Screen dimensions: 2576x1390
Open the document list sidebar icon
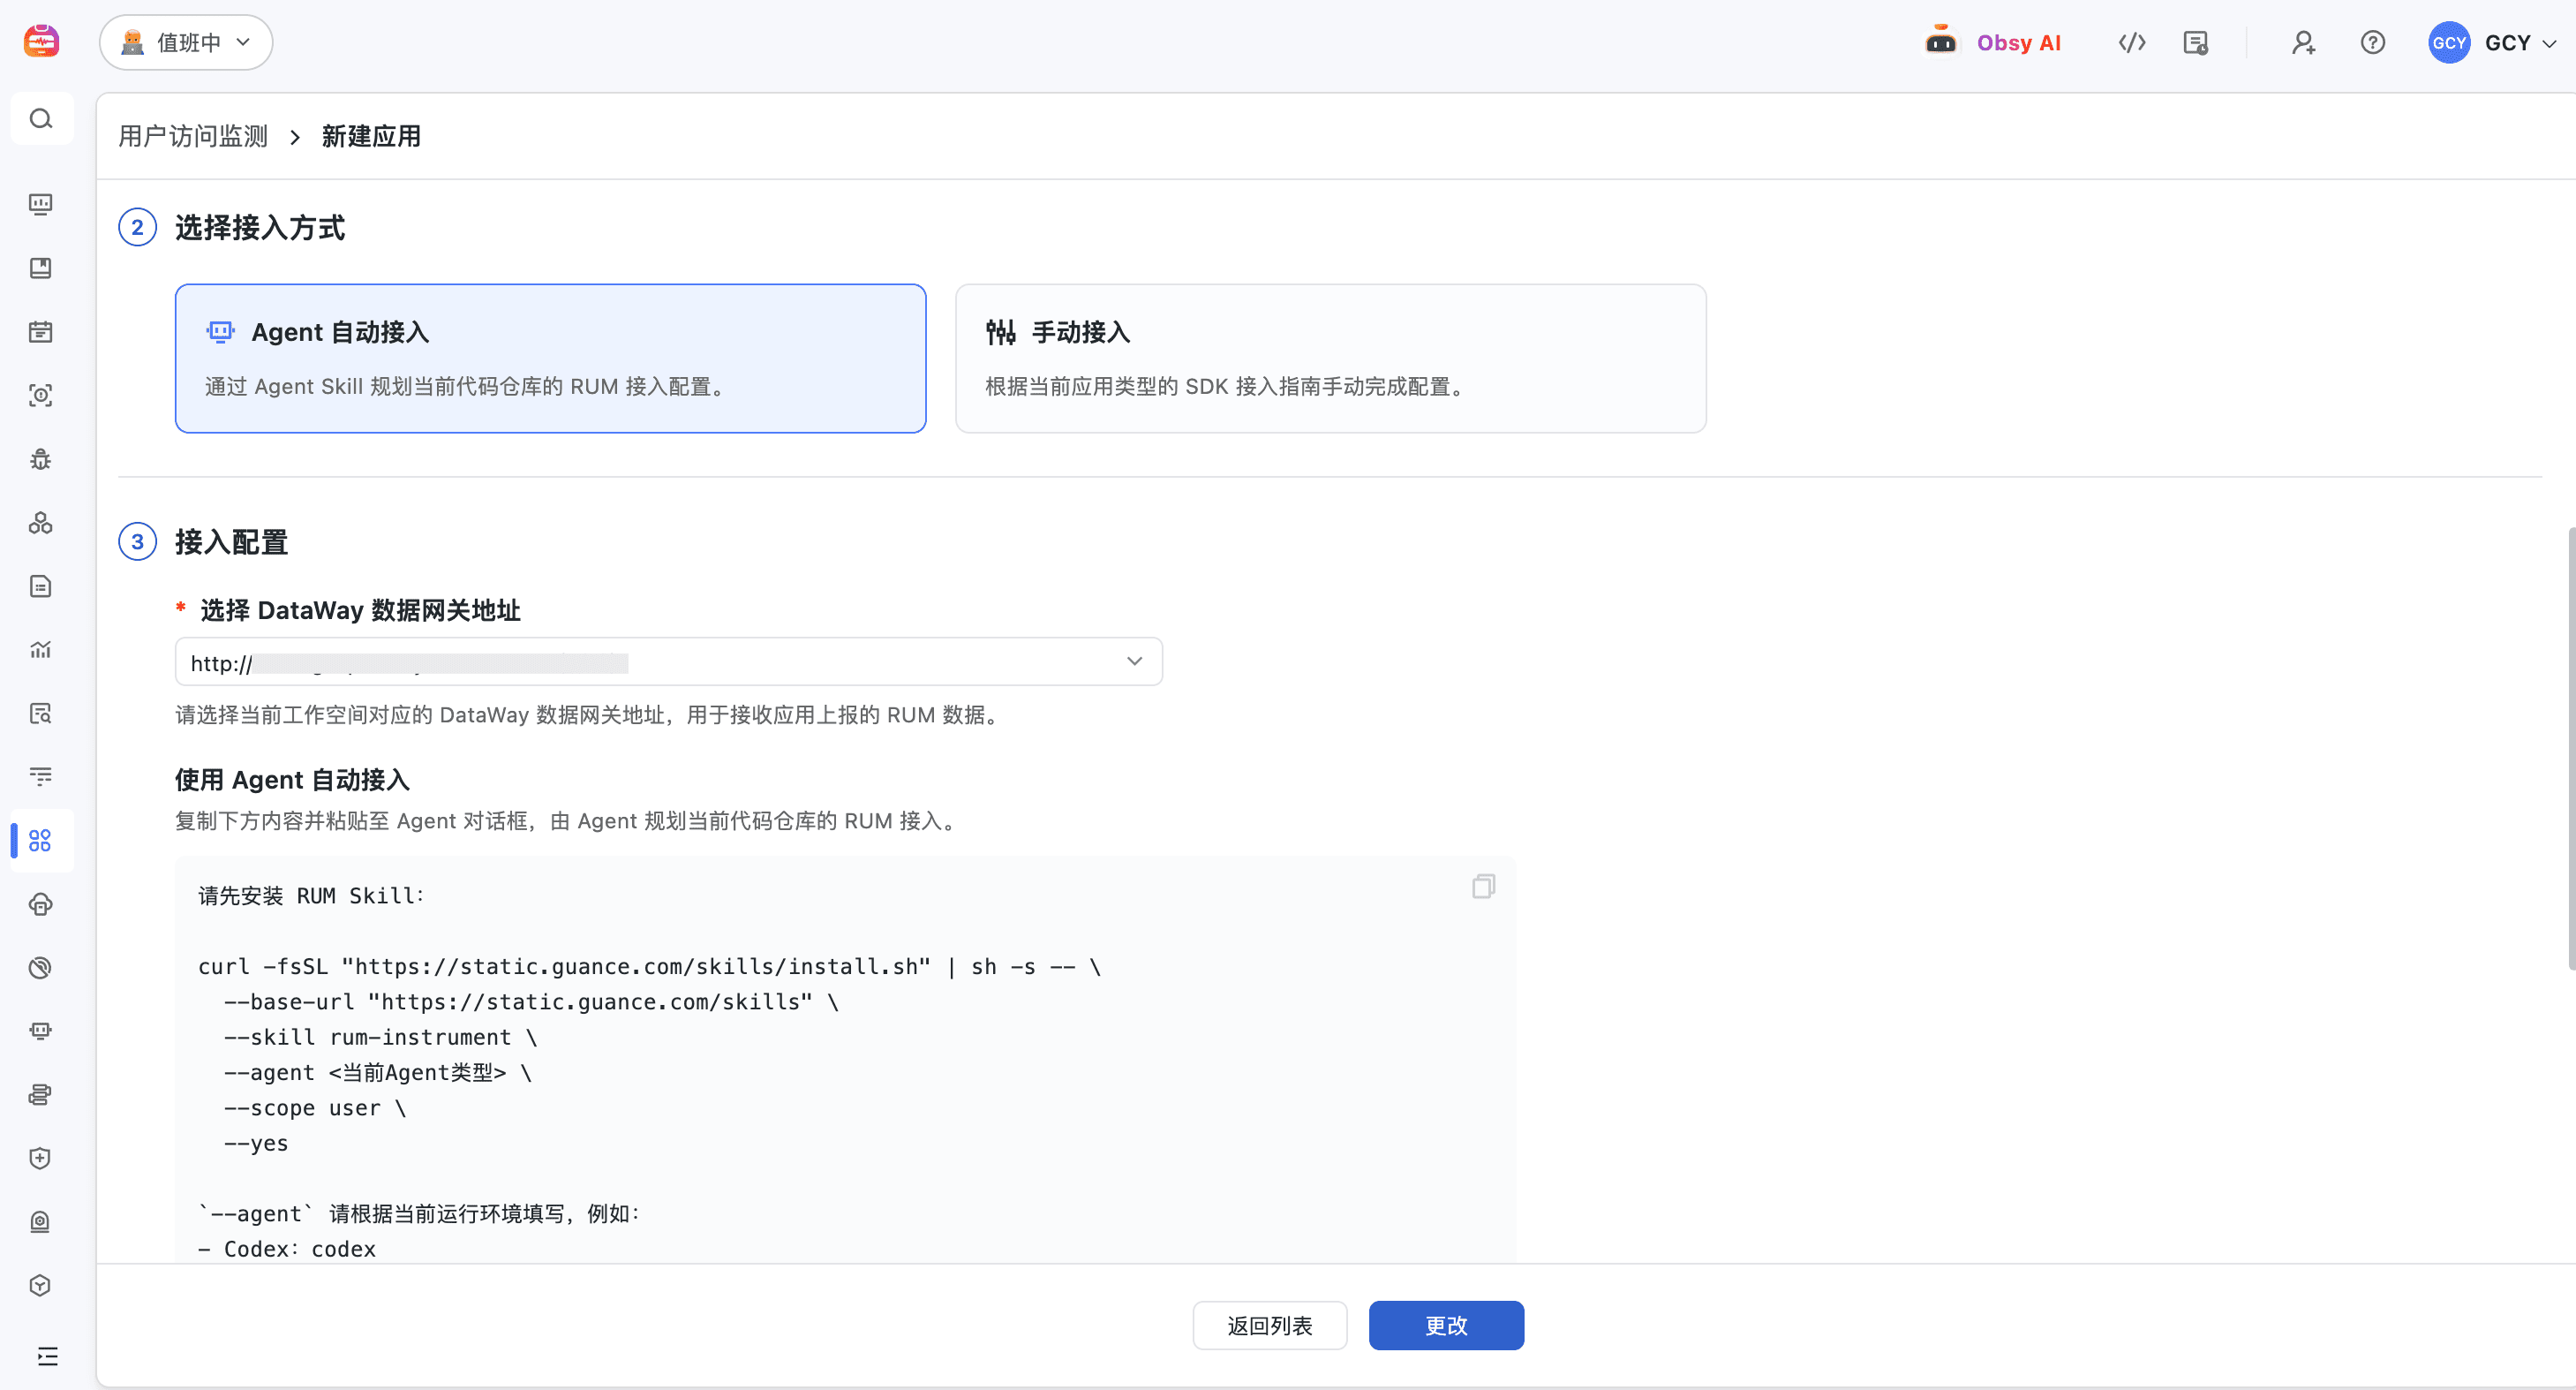tap(41, 586)
